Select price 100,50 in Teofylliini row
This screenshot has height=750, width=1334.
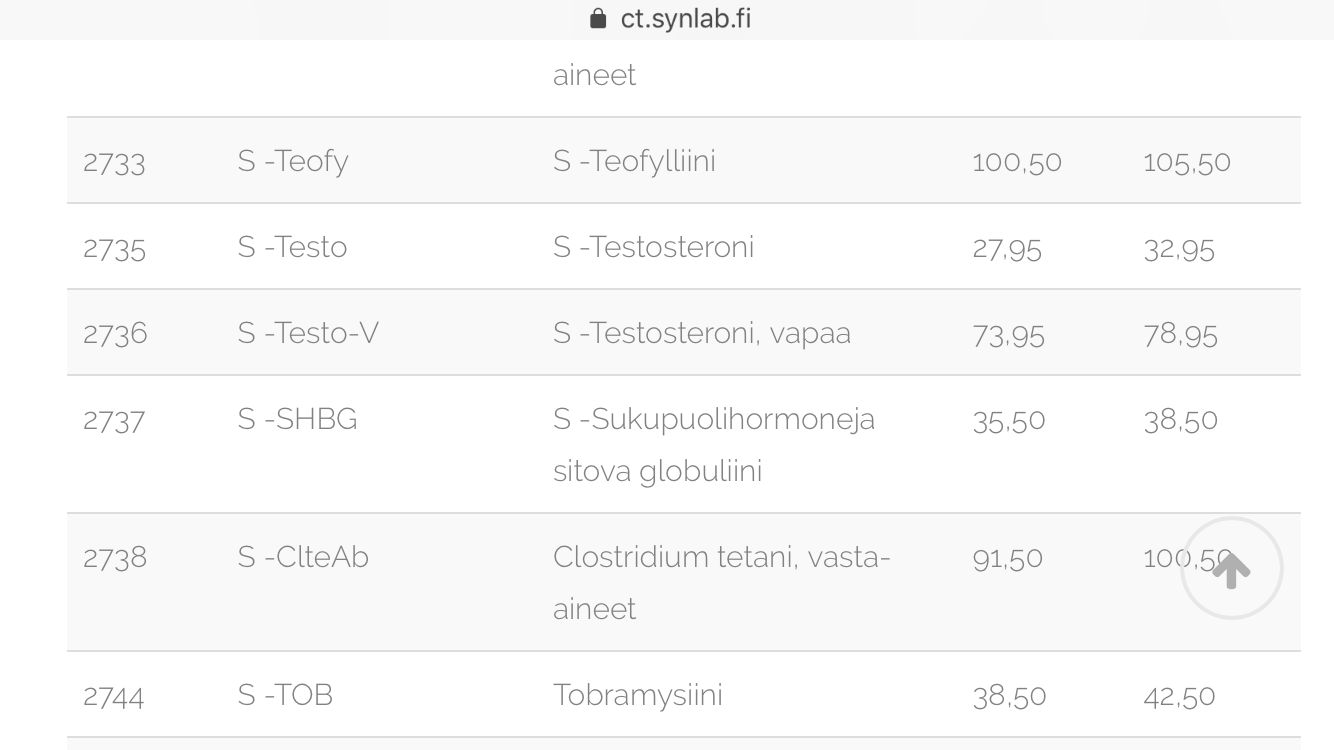(x=1017, y=162)
